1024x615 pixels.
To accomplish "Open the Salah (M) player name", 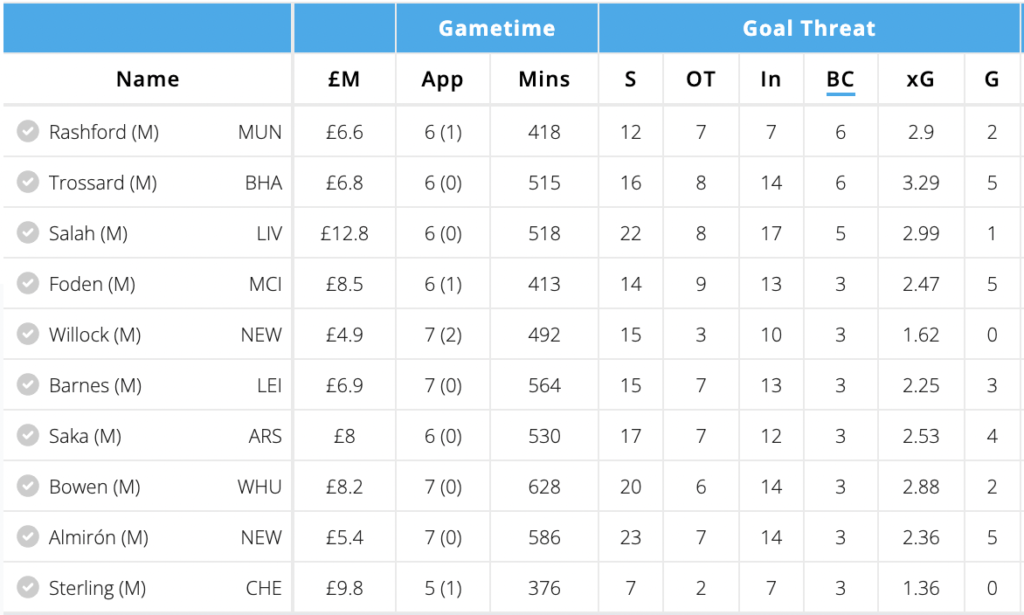I will 88,233.
